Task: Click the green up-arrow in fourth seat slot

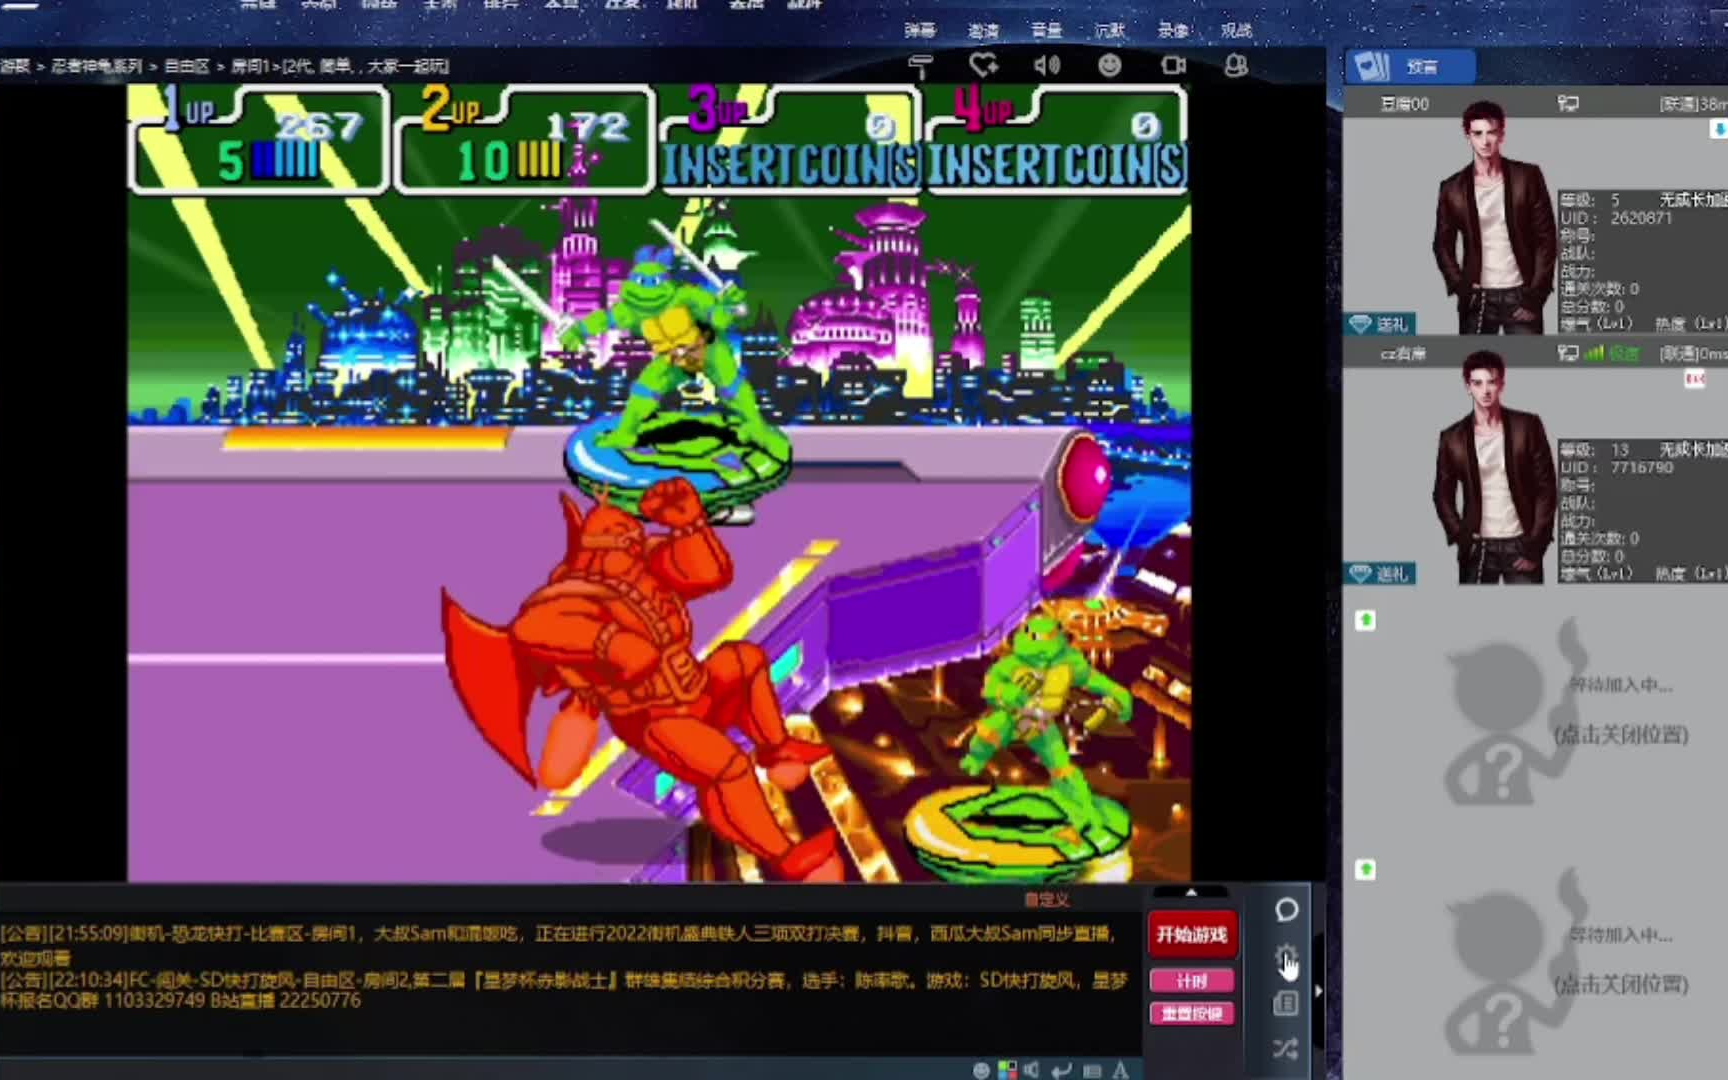Action: click(x=1366, y=869)
